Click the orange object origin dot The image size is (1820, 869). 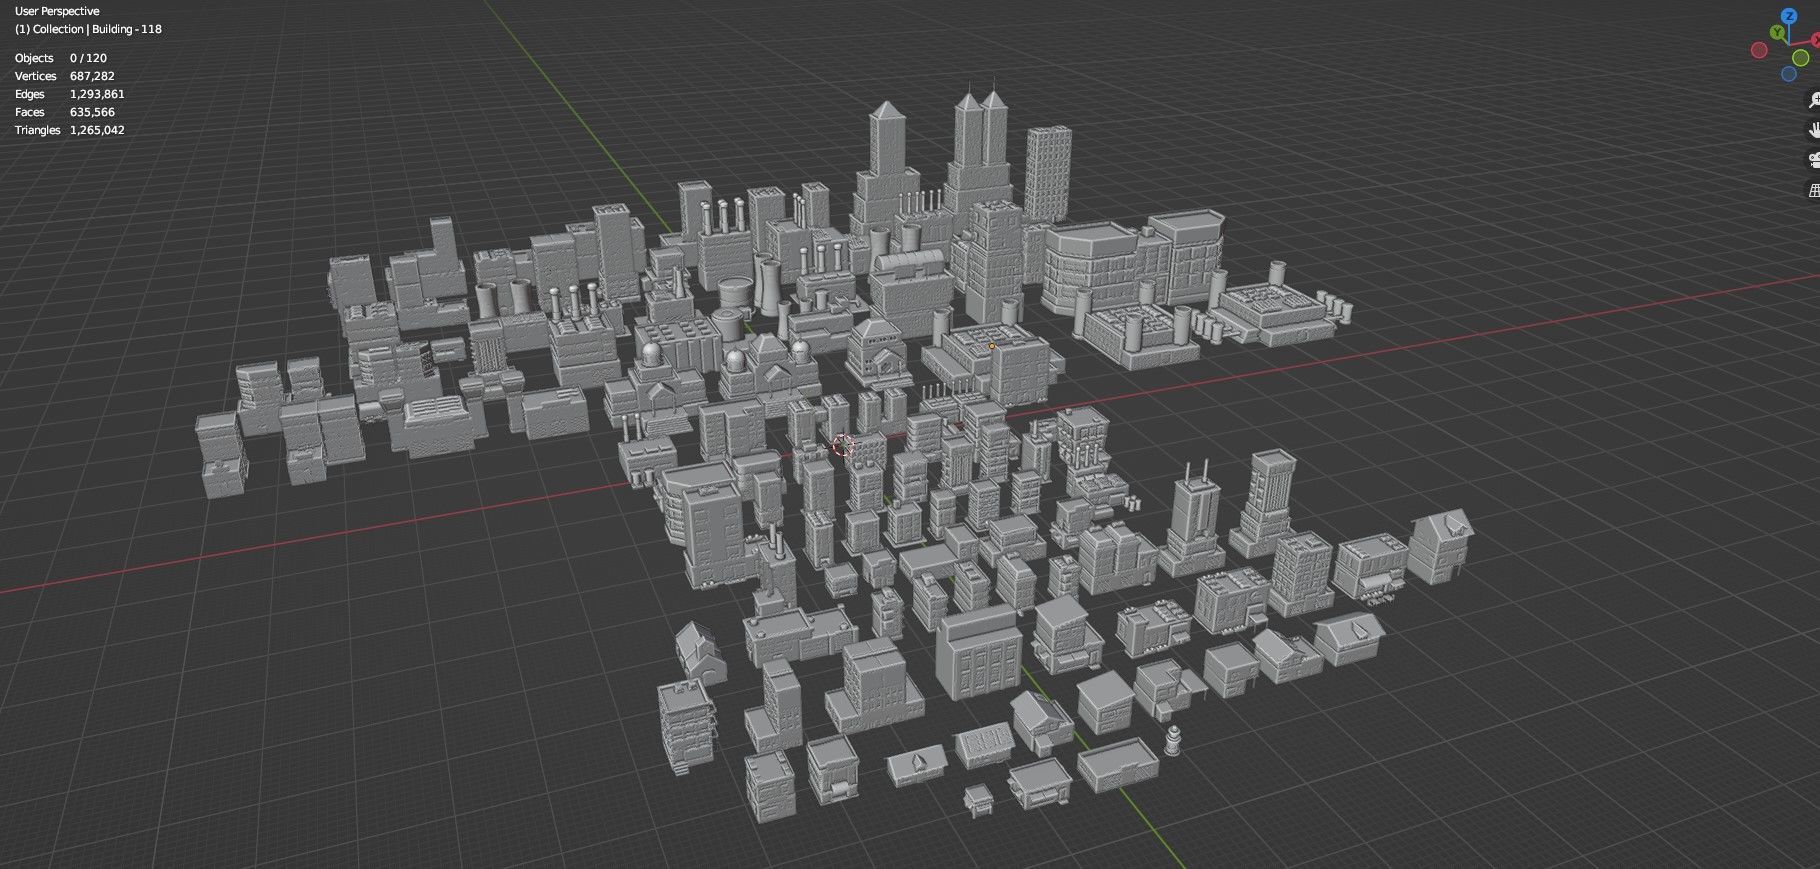click(991, 346)
